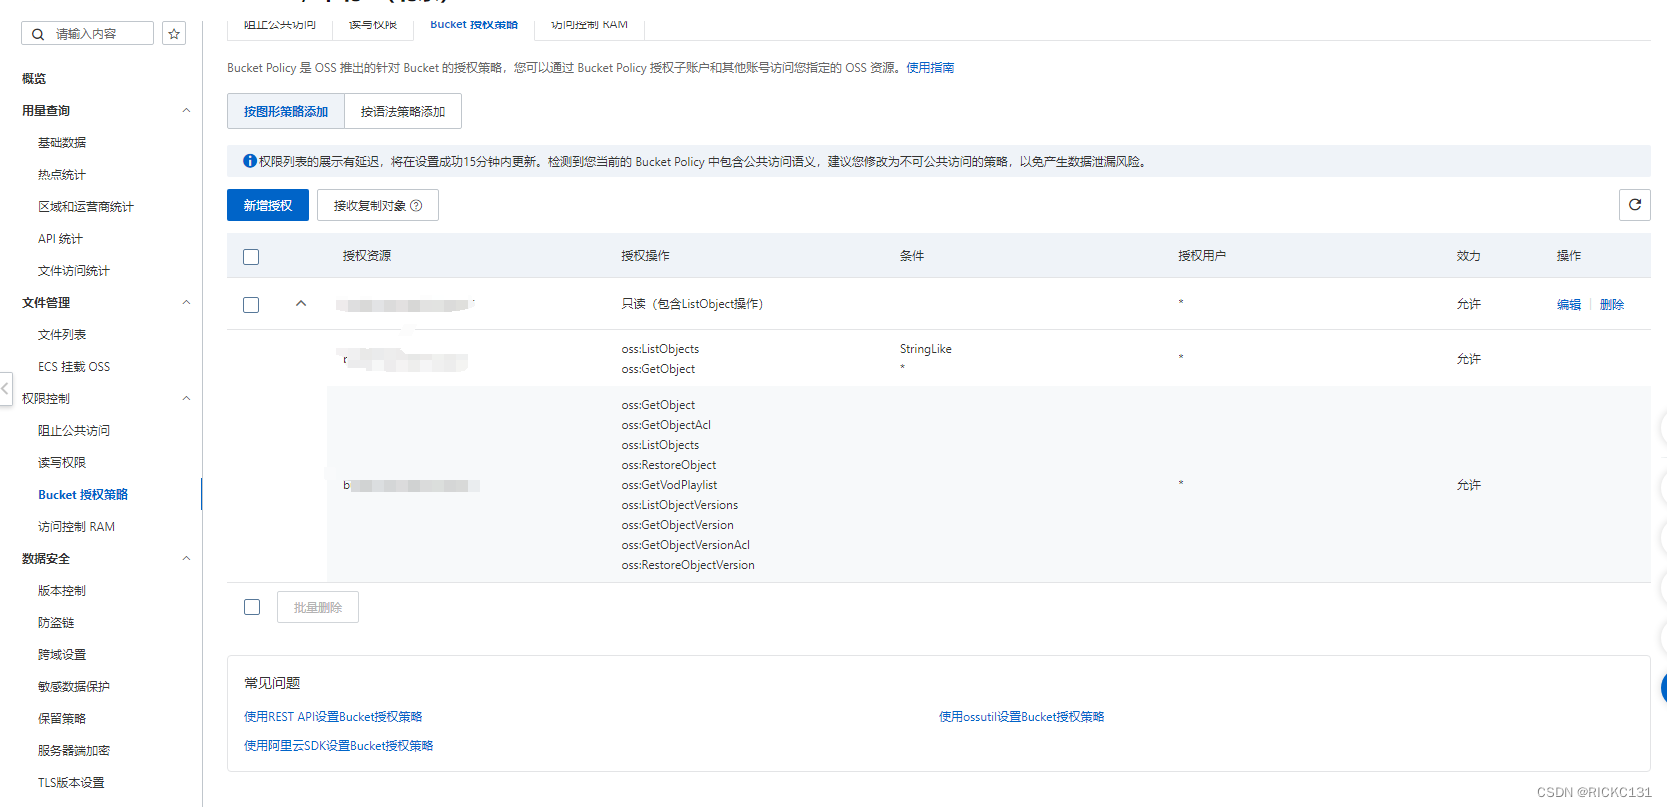Collapse the 数据安全 sidebar section
The width and height of the screenshot is (1667, 807).
point(186,558)
